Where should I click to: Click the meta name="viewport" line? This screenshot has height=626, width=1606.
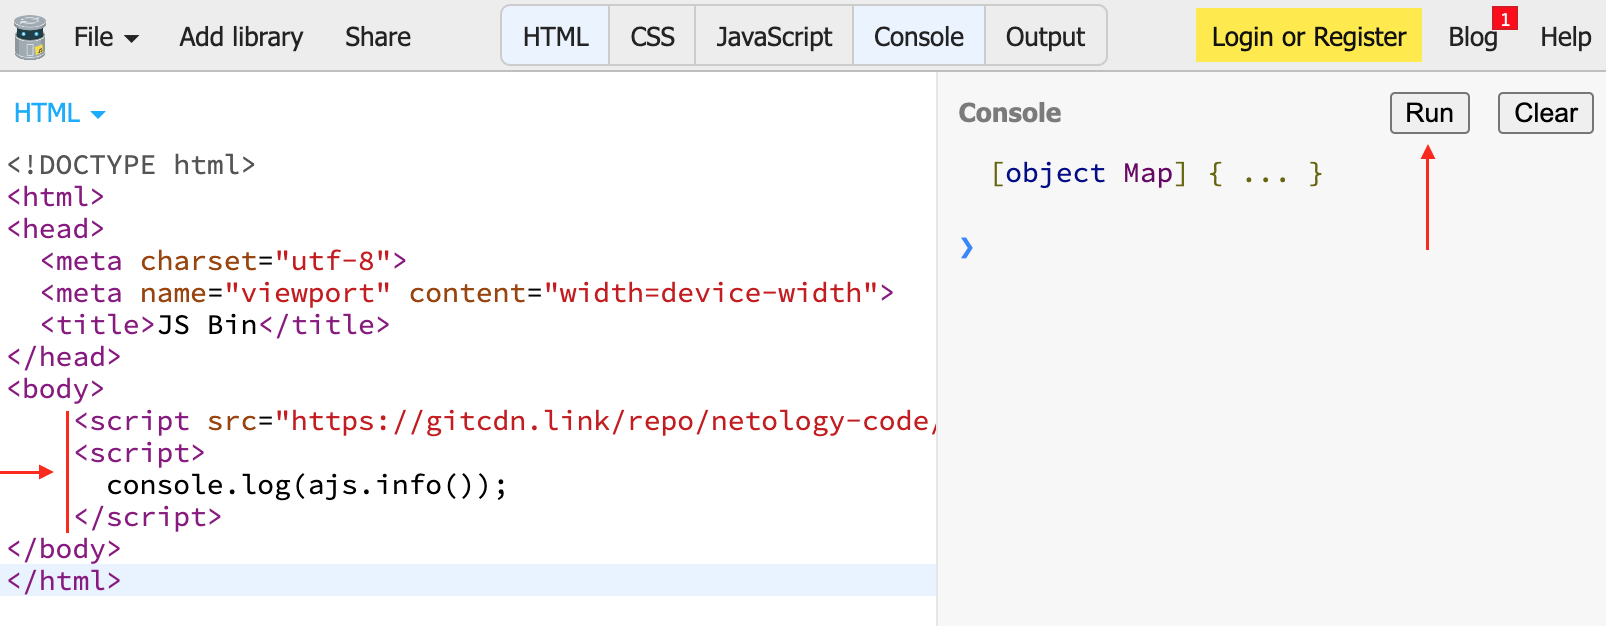(x=467, y=293)
